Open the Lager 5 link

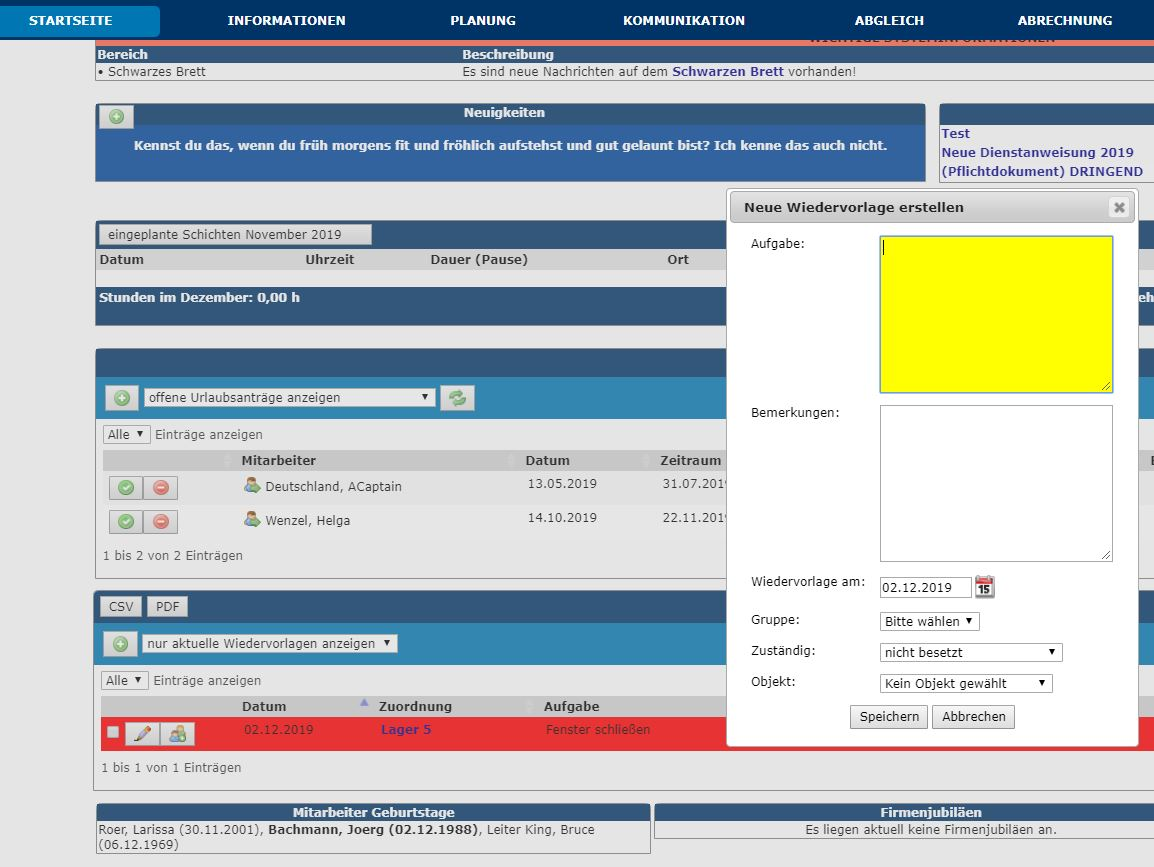tap(406, 729)
